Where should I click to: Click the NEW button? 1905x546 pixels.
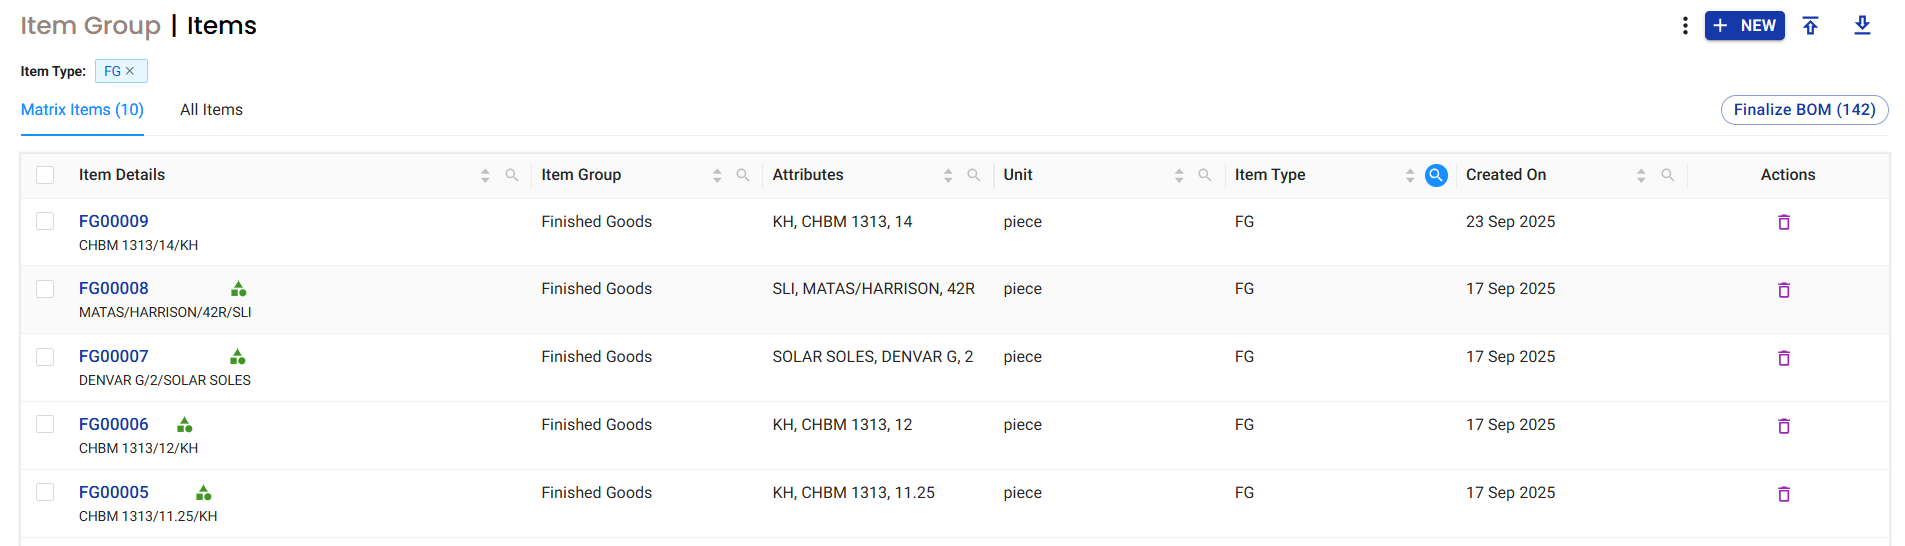[1744, 26]
